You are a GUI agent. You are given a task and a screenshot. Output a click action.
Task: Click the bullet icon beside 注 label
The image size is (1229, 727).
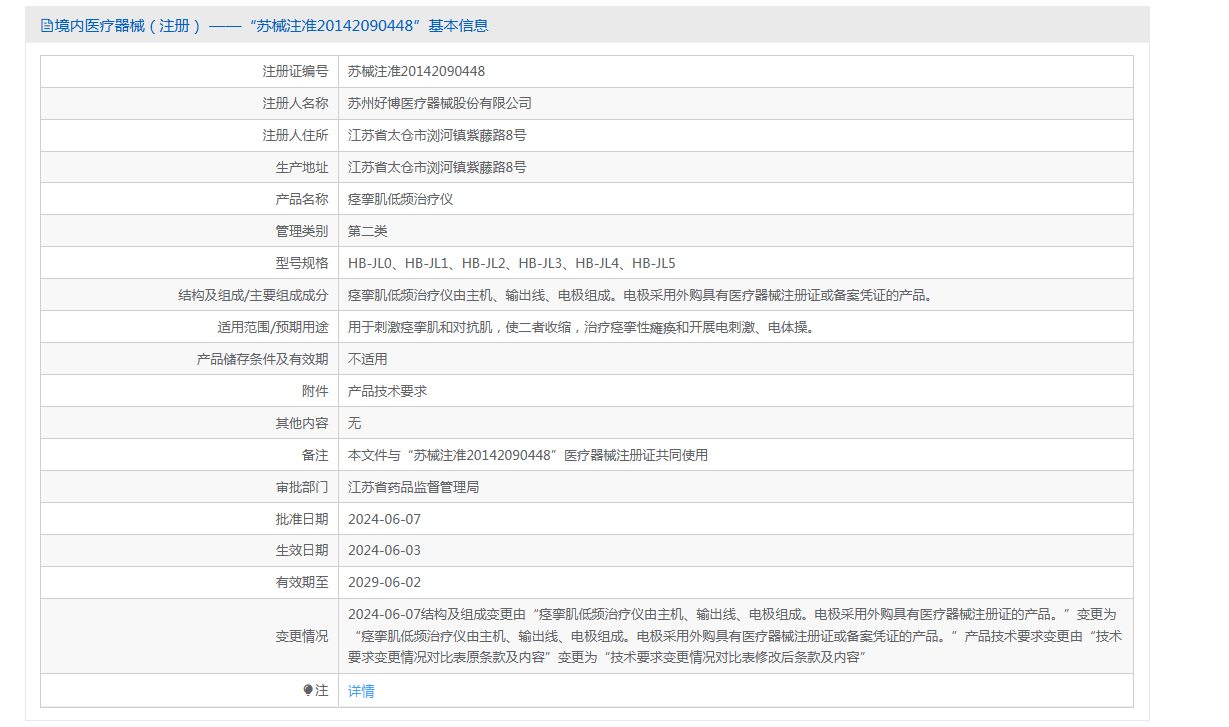308,690
